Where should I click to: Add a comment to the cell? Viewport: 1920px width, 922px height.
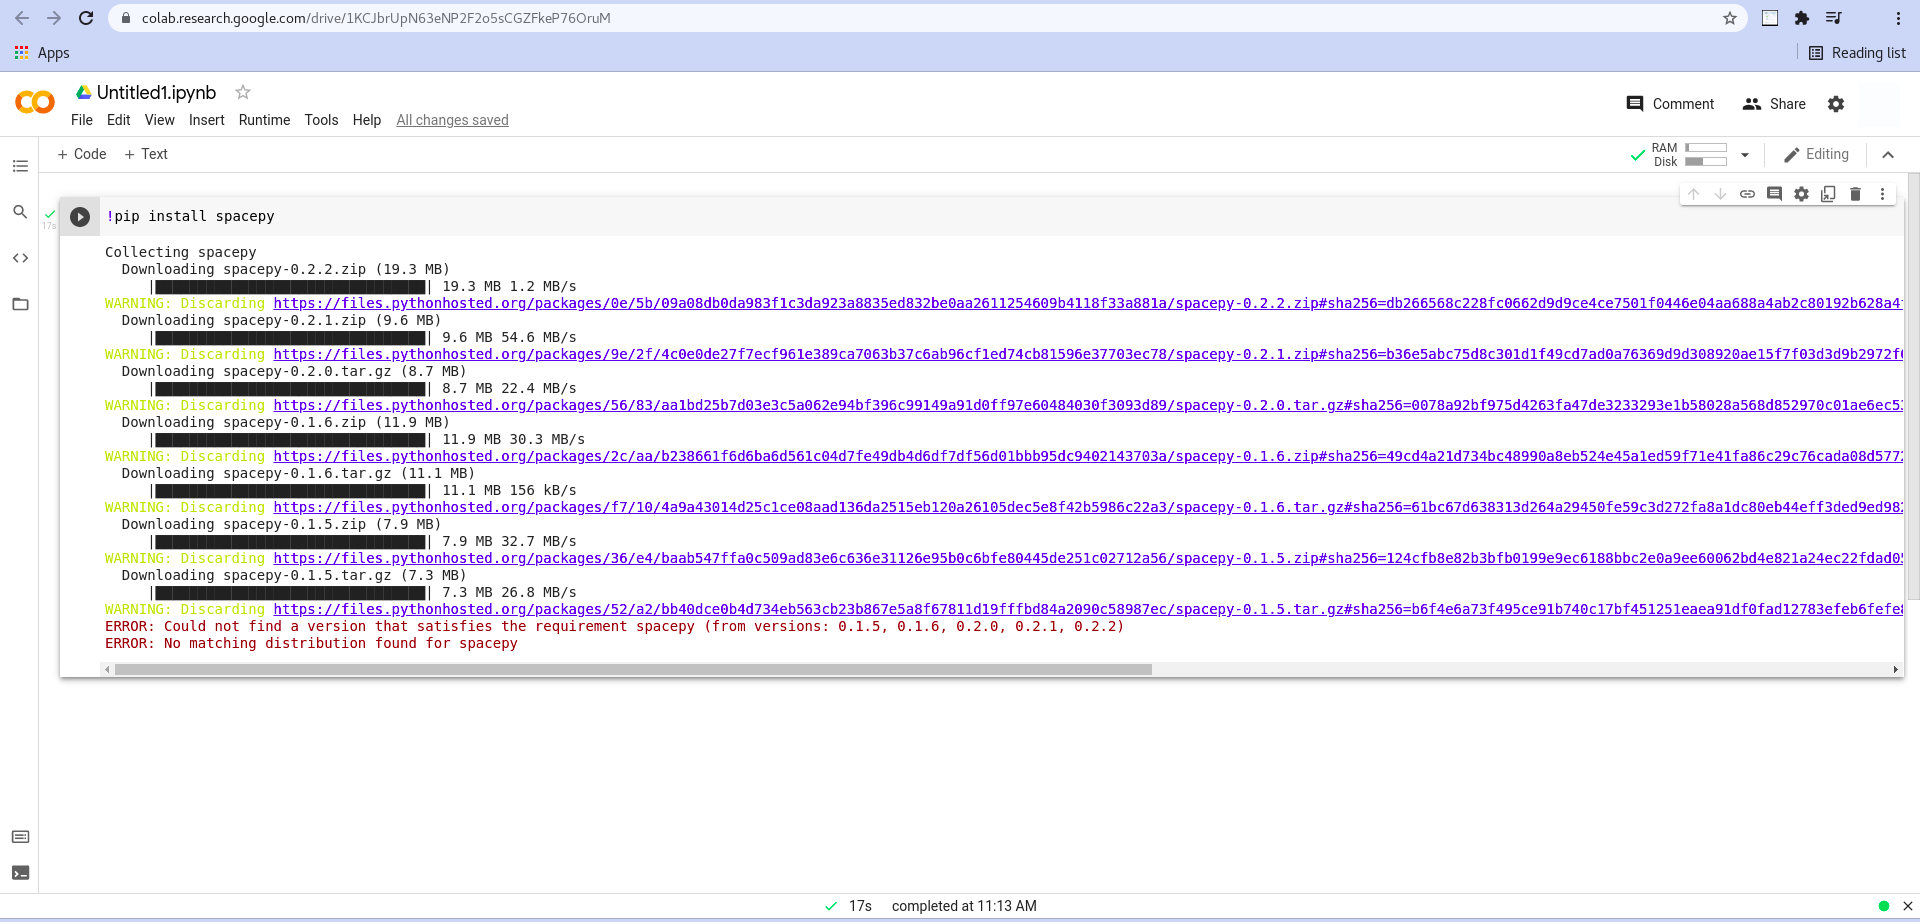coord(1774,194)
